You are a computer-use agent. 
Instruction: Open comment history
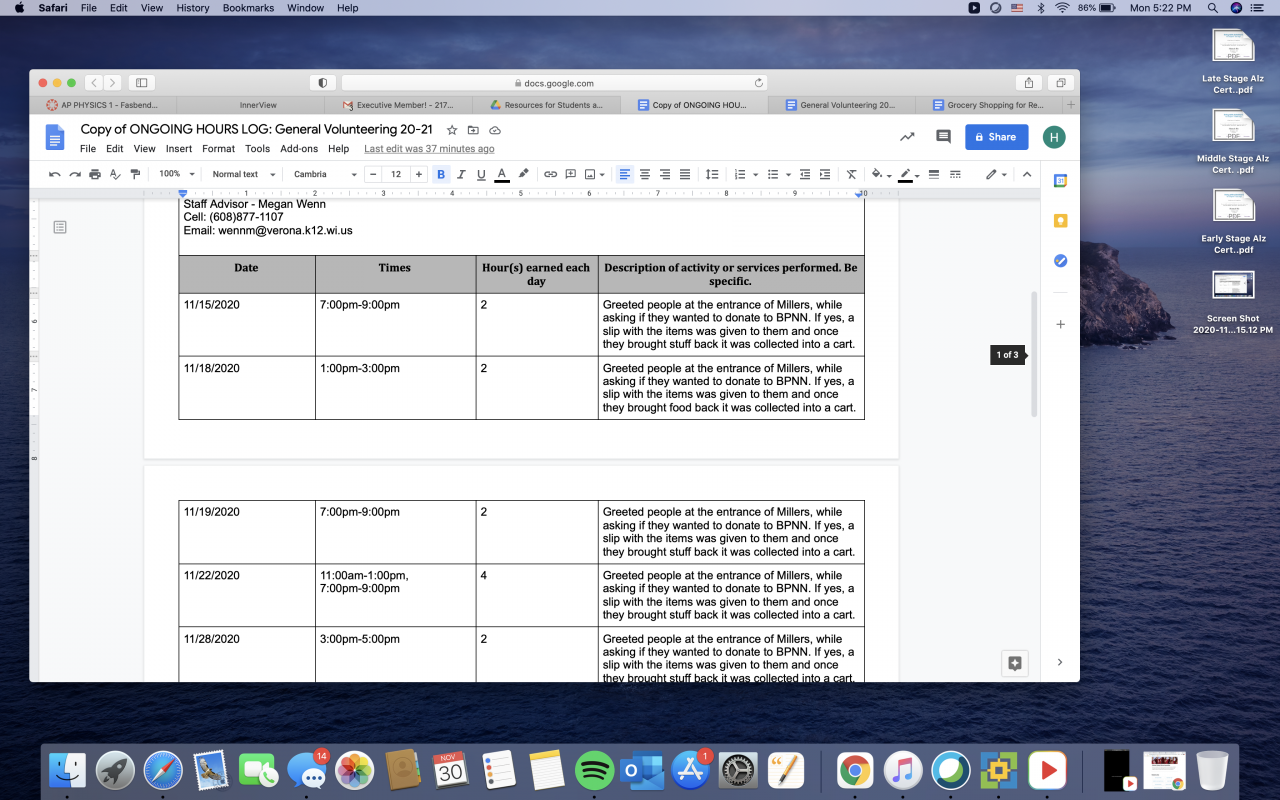(x=943, y=137)
